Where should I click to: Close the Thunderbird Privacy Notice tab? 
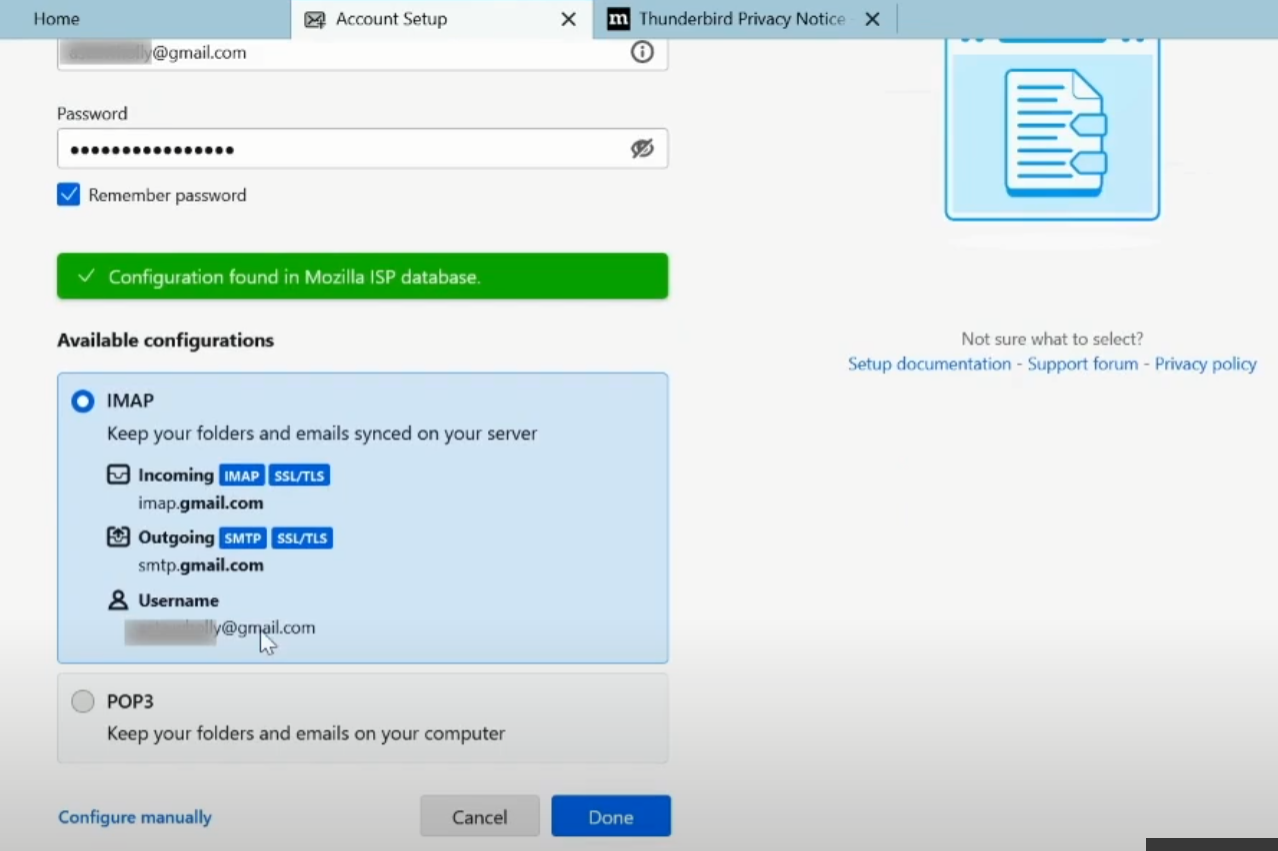pos(872,19)
